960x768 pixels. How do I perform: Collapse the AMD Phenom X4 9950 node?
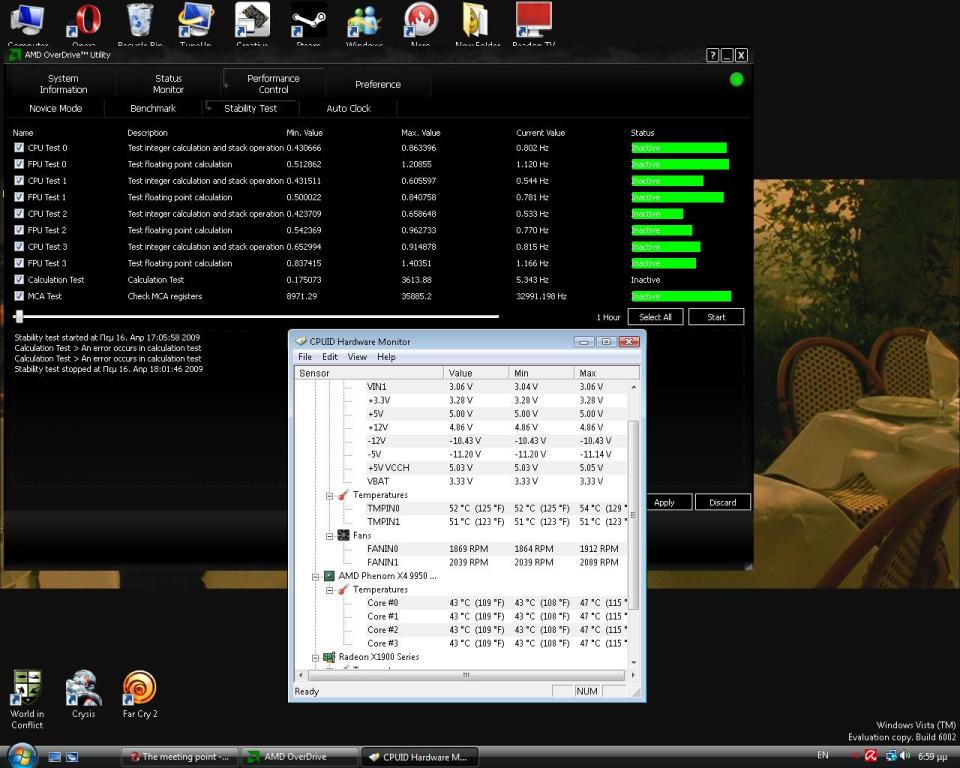pyautogui.click(x=315, y=576)
